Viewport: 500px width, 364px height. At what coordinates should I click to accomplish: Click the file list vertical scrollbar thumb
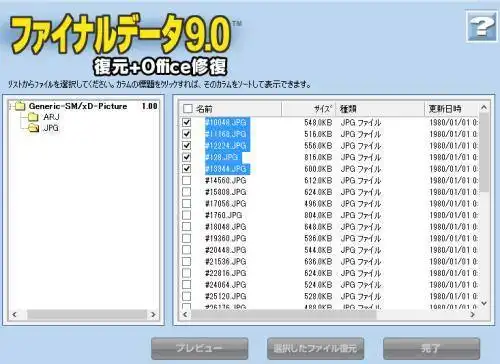pyautogui.click(x=484, y=153)
